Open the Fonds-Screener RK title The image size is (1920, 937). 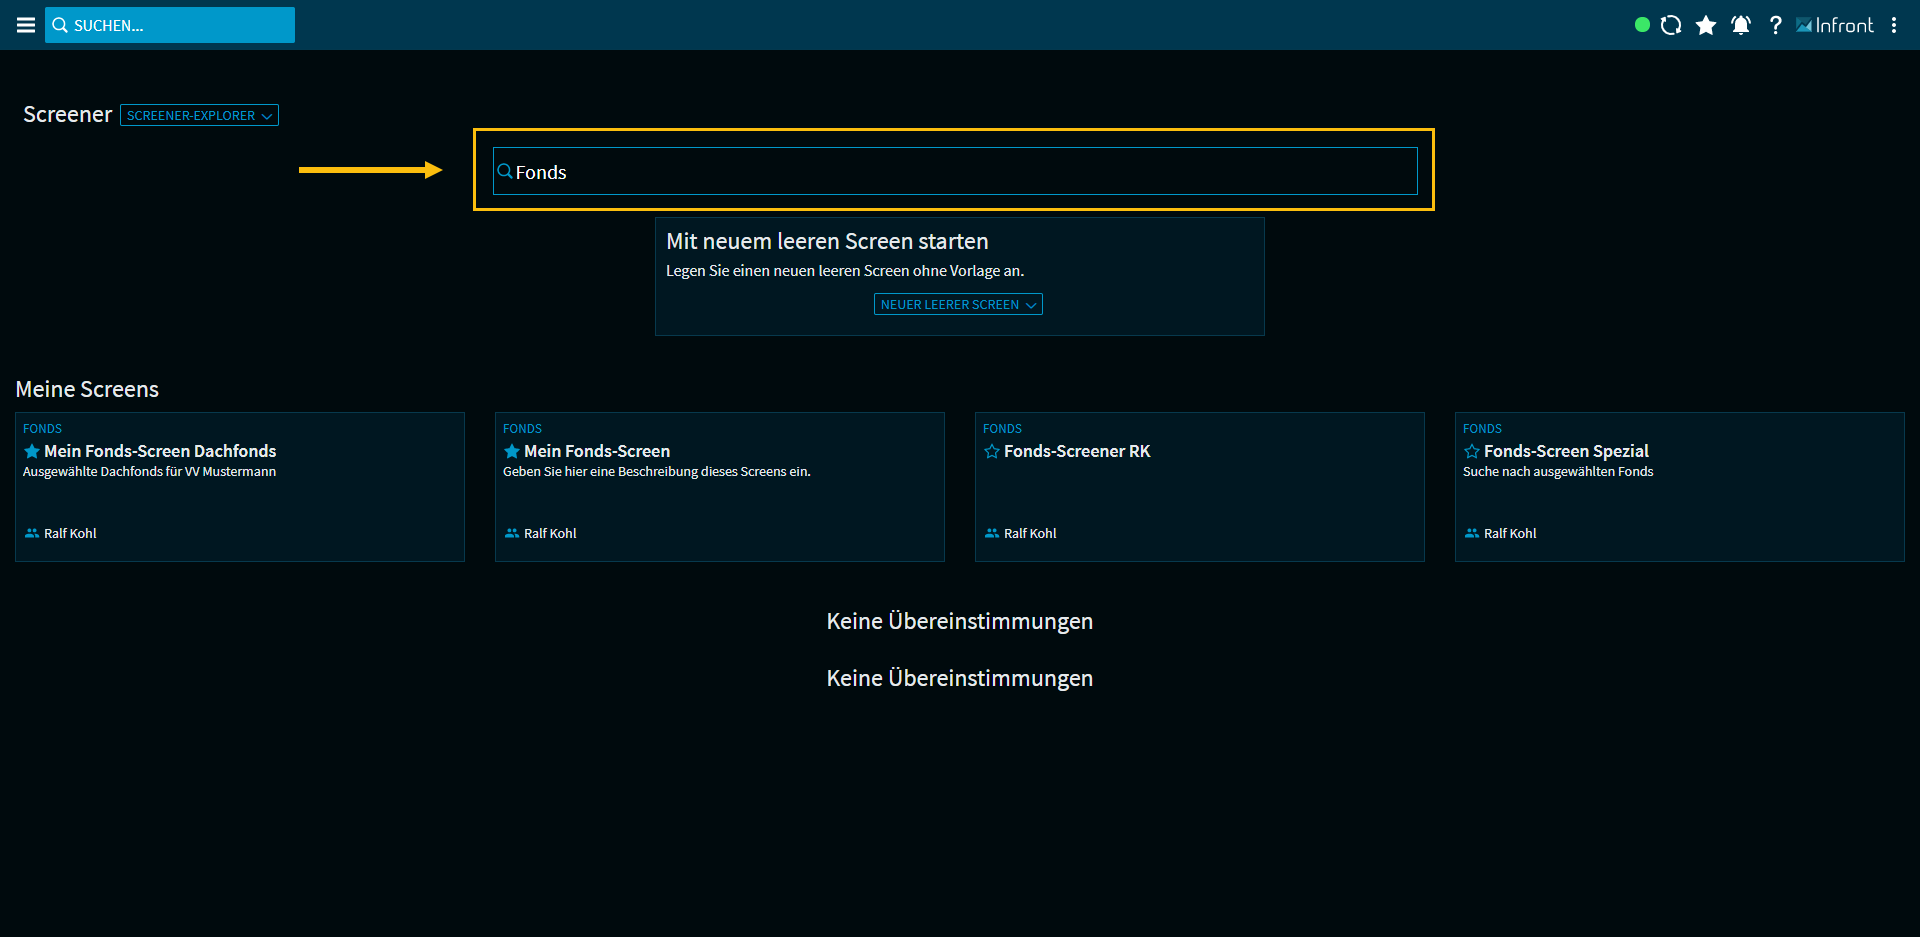coord(1077,451)
